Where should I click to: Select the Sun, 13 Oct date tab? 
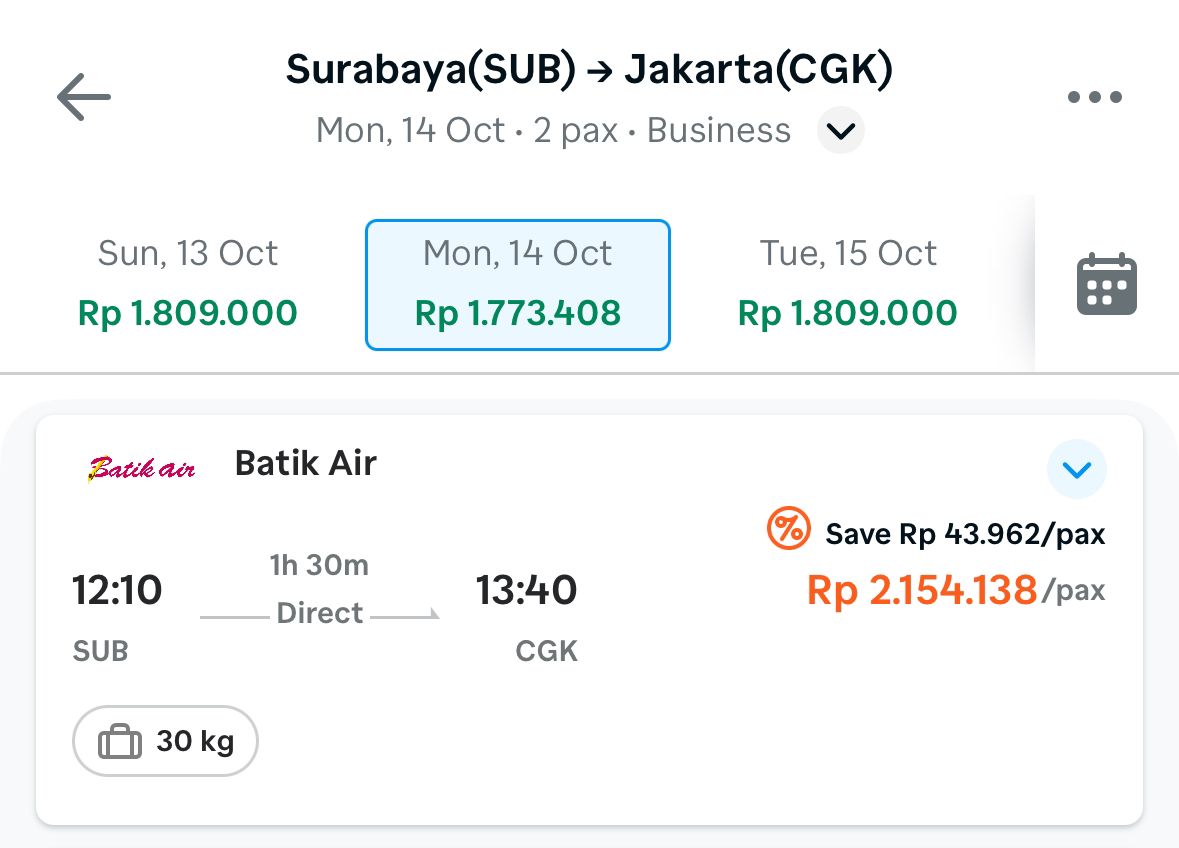click(x=188, y=284)
